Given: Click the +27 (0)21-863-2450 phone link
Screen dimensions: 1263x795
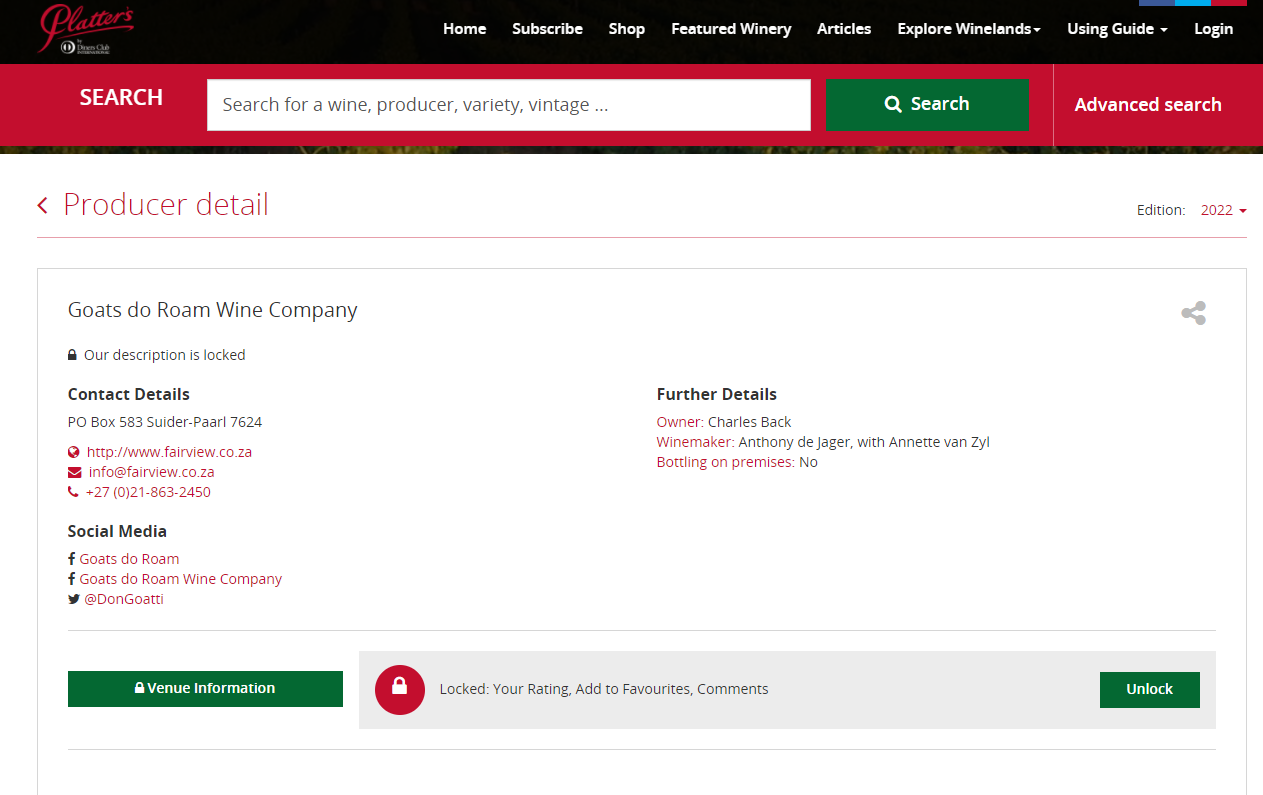Looking at the screenshot, I should coord(148,492).
